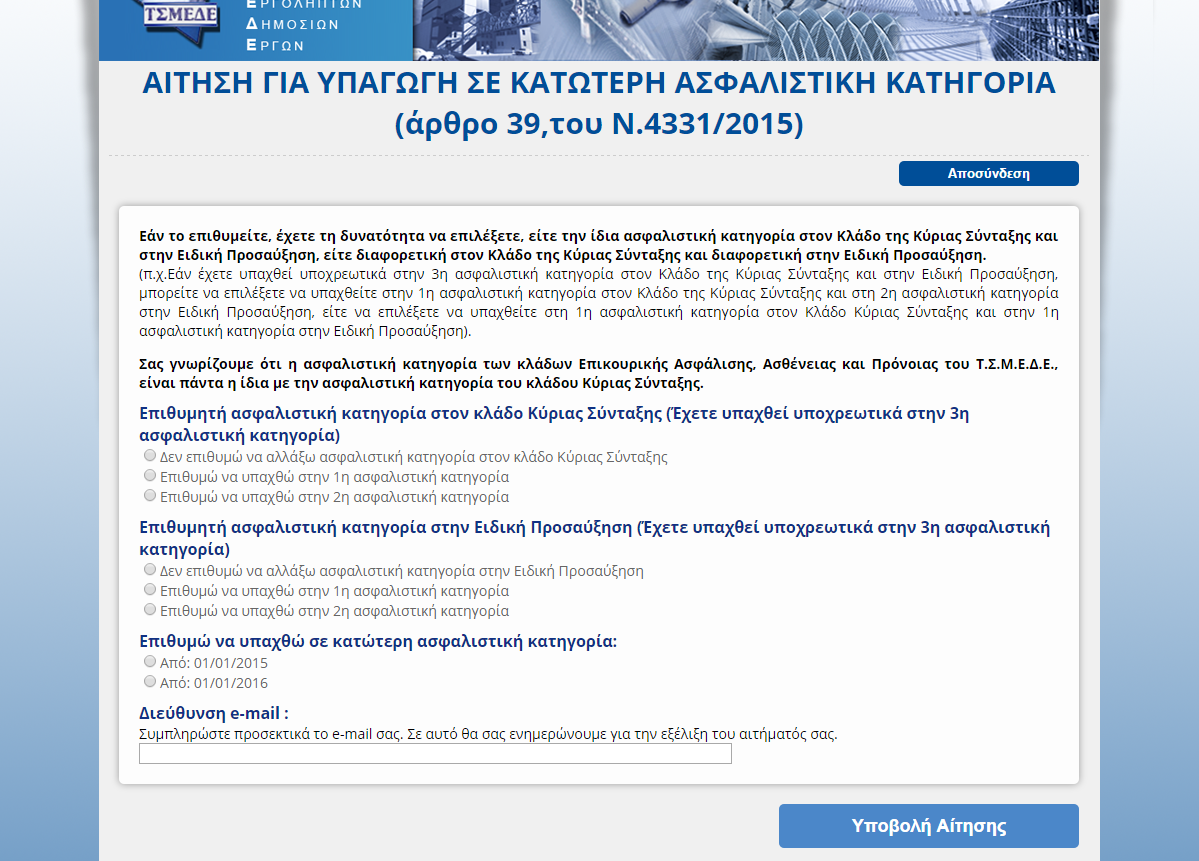Click the heading Επιθυμητή ασφαλιστική κατηγορία στην Ειδική Προσαύξηση
The width and height of the screenshot is (1199, 861).
(x=595, y=538)
